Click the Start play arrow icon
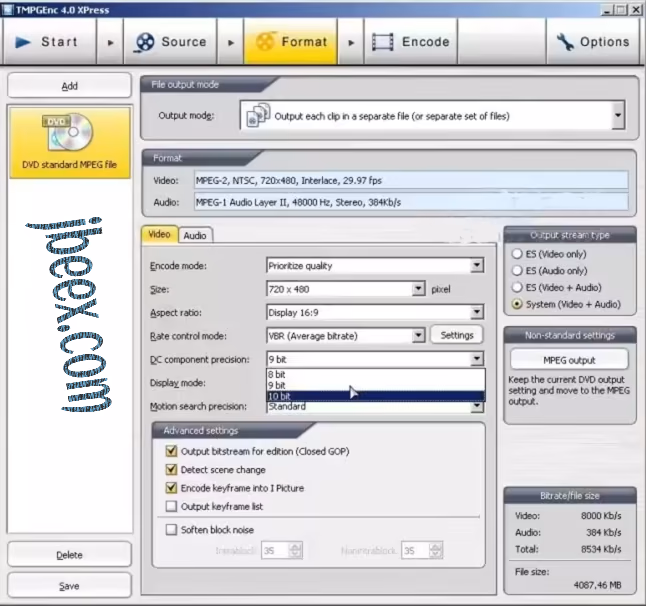Image resolution: width=646 pixels, height=606 pixels. pos(23,42)
